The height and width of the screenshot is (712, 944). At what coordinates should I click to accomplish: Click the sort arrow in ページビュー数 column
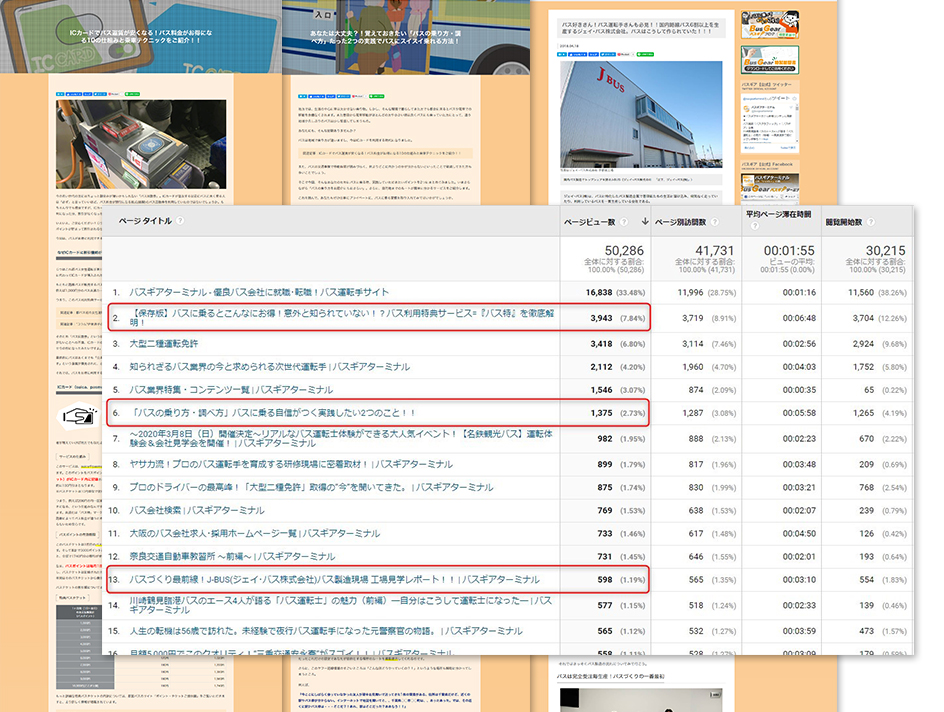(x=643, y=221)
